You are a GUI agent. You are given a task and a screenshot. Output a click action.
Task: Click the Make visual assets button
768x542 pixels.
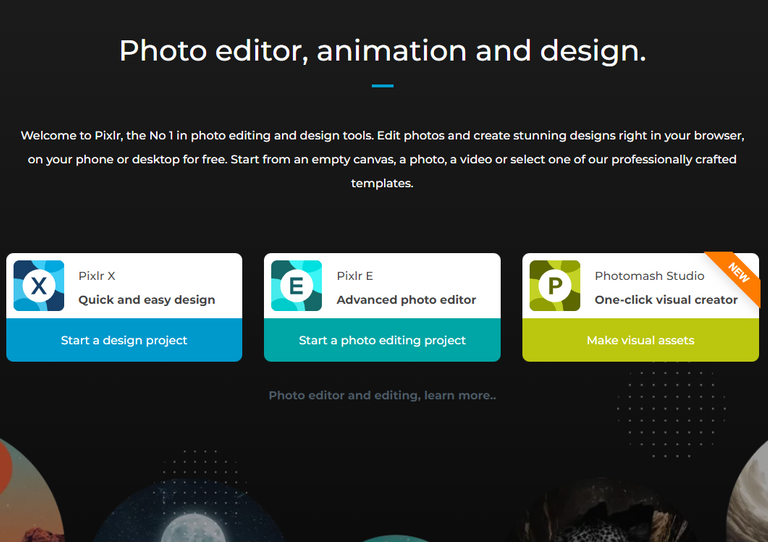(x=641, y=340)
